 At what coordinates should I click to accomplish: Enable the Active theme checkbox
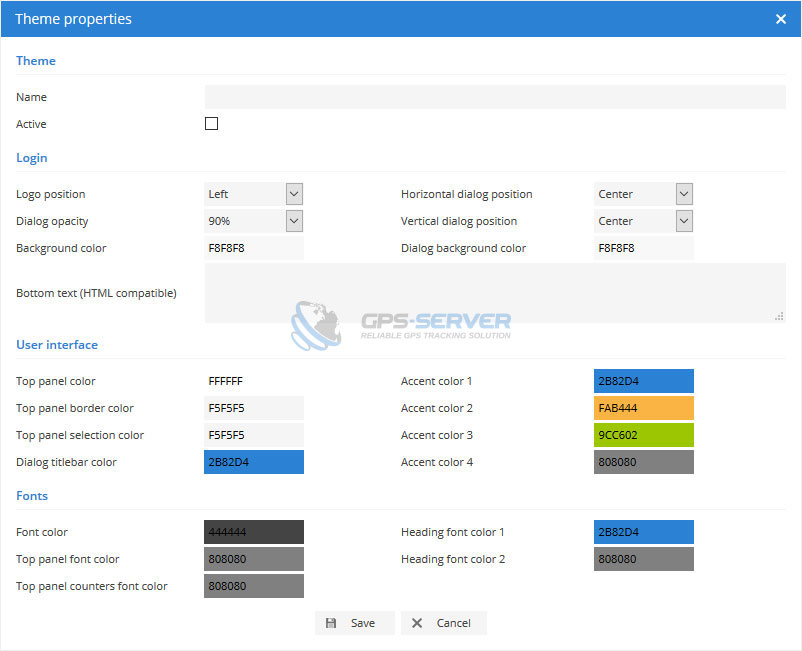[211, 124]
